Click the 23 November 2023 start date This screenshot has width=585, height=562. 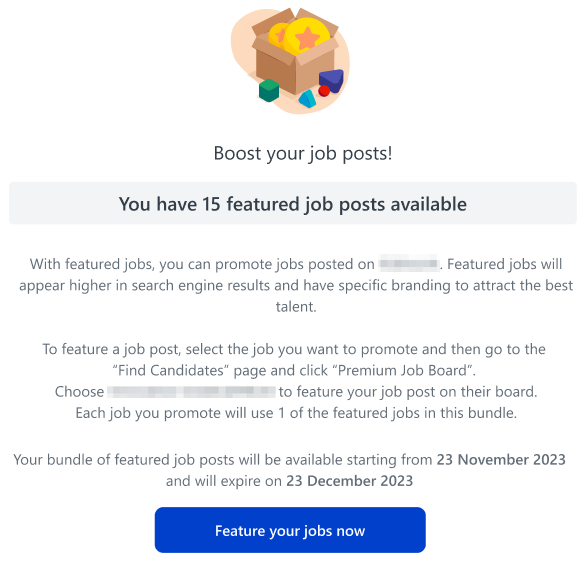(501, 459)
